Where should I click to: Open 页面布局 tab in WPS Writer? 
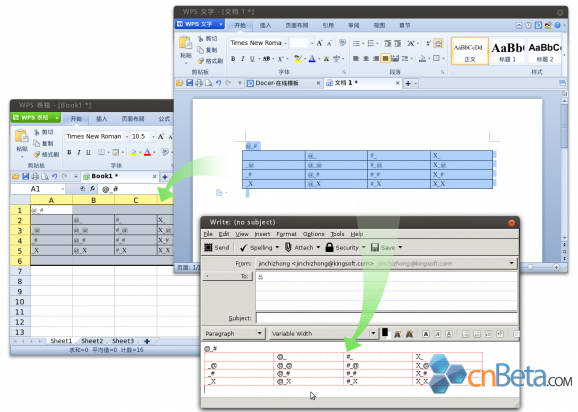297,25
